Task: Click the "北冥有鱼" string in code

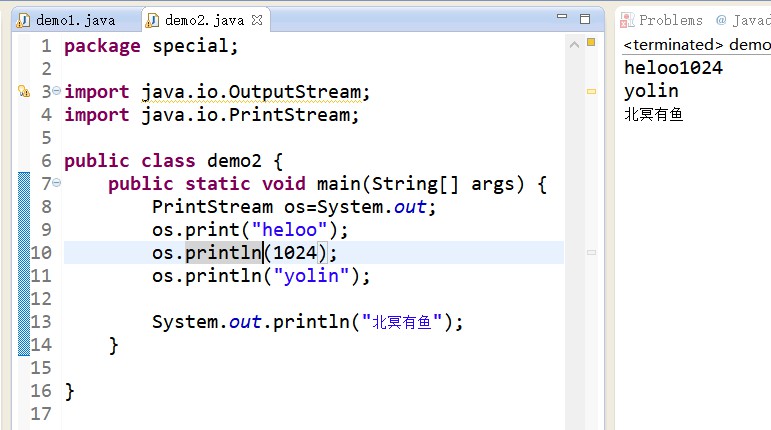Action: coord(402,322)
